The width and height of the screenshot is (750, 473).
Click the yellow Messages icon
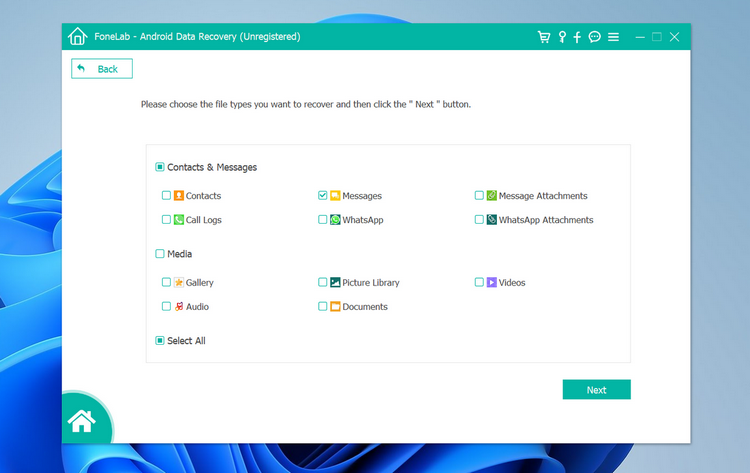click(335, 196)
